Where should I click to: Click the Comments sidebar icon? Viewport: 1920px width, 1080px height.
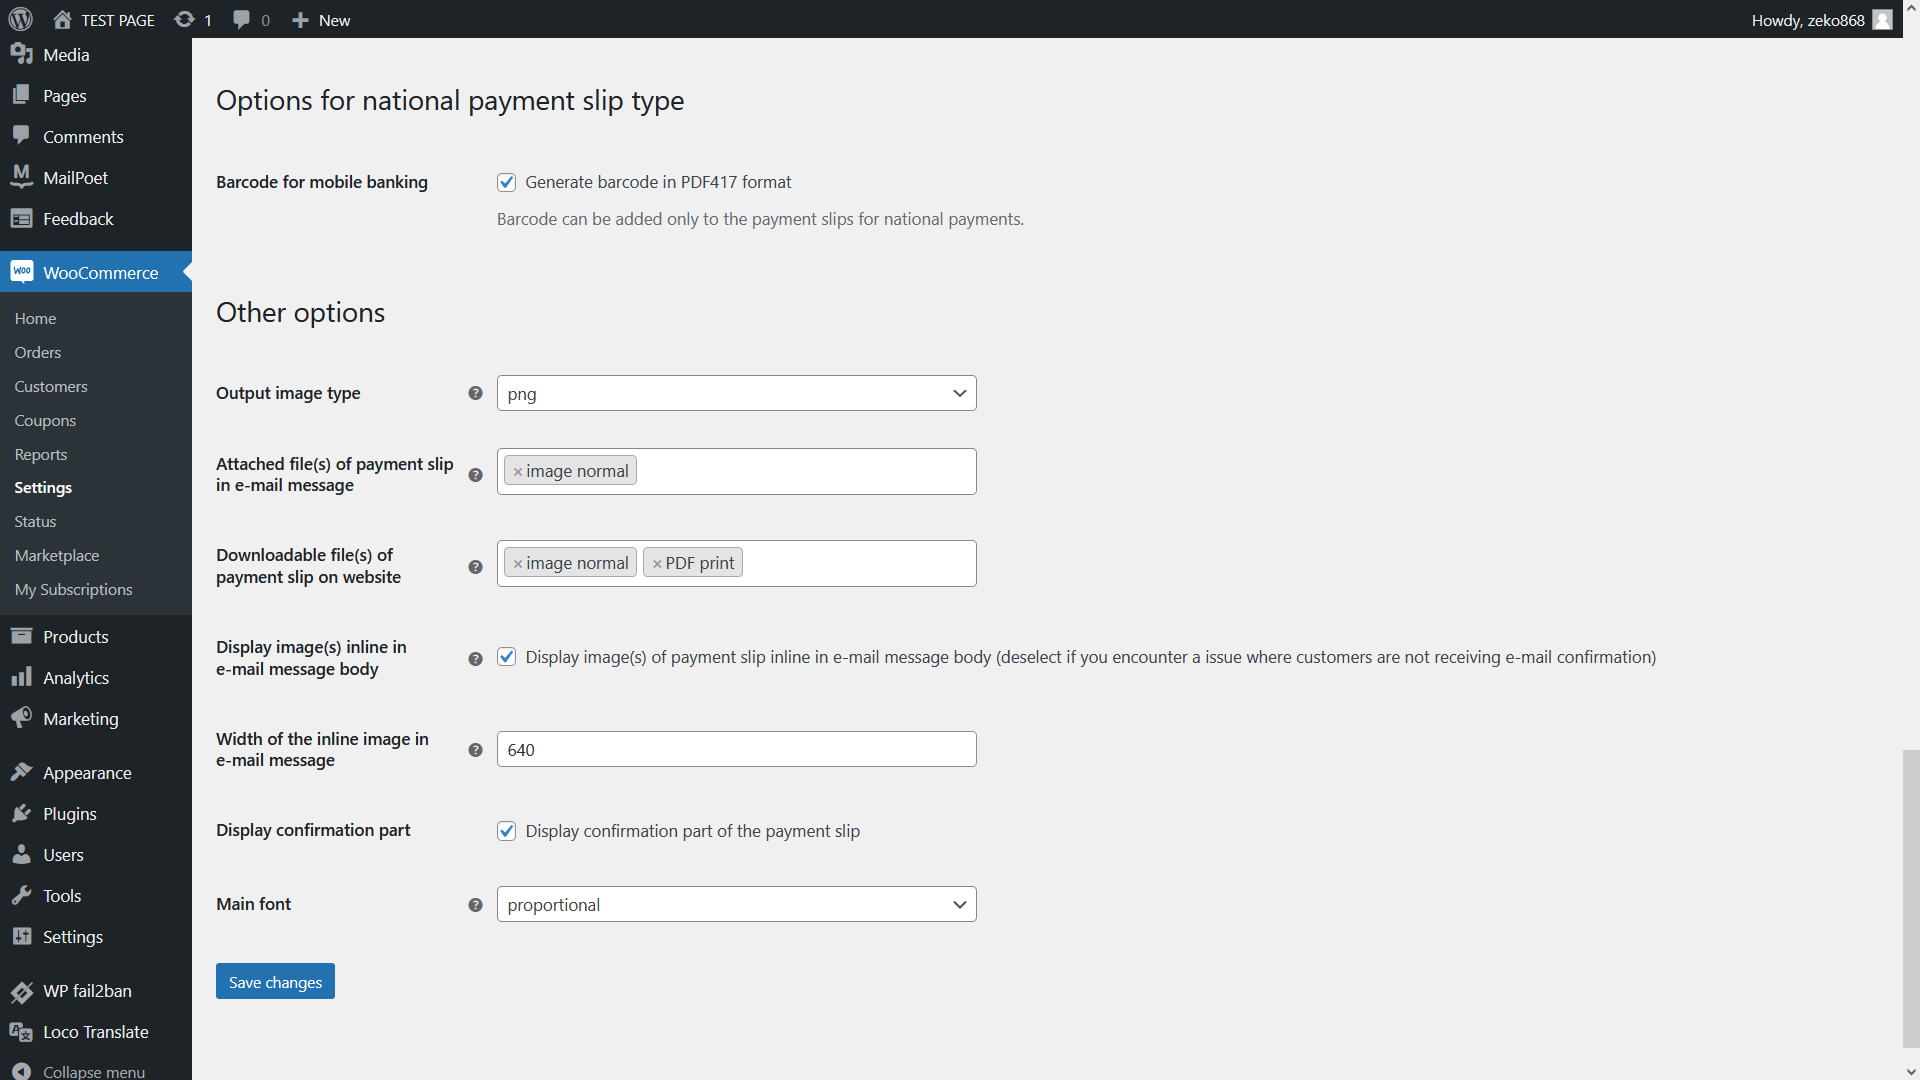[21, 136]
